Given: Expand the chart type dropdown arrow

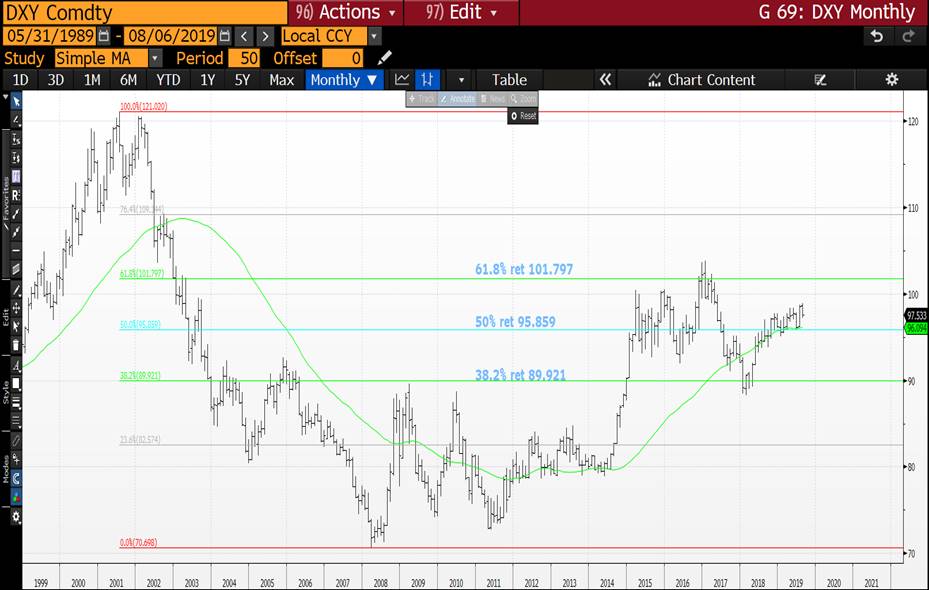Looking at the screenshot, I should click(461, 79).
